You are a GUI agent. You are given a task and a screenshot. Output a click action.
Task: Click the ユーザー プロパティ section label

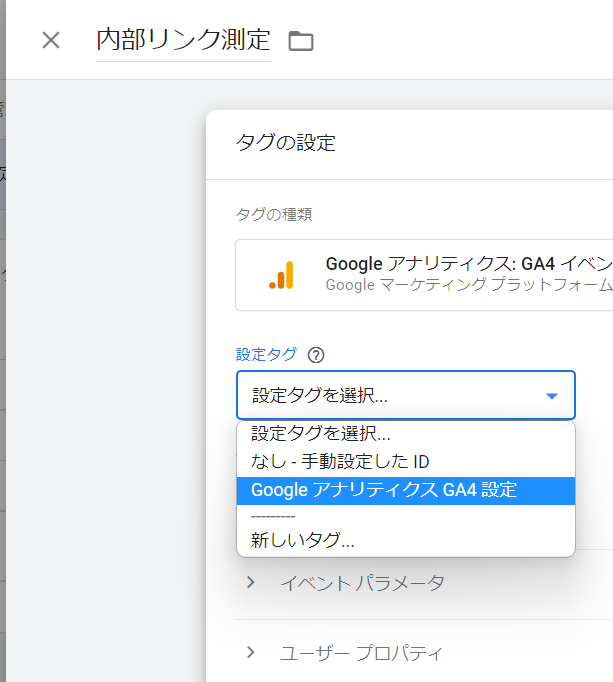(361, 653)
